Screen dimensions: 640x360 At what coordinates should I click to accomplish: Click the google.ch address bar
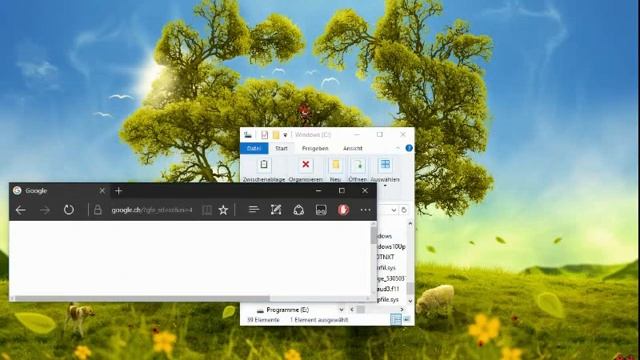pos(151,210)
